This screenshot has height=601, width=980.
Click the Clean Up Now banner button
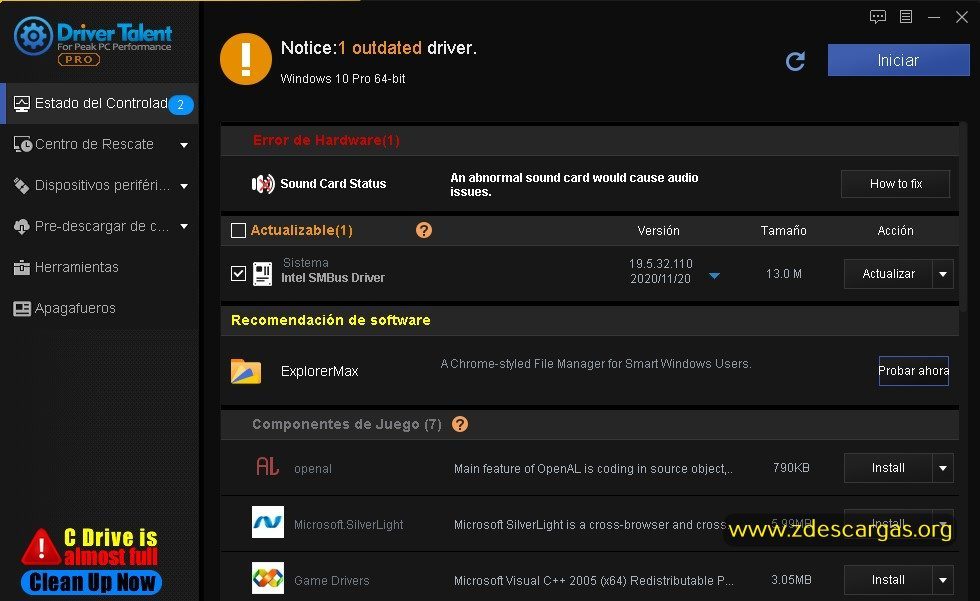click(x=91, y=582)
